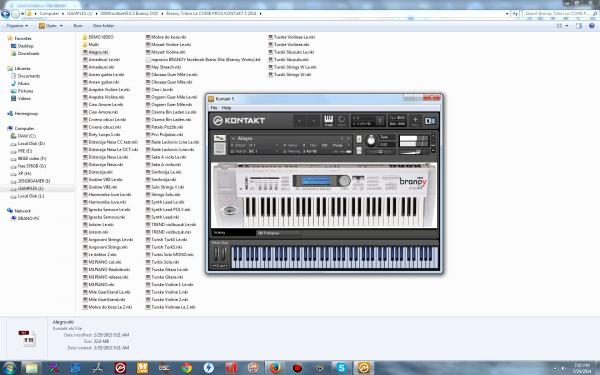Image resolution: width=600 pixels, height=375 pixels.
Task: Select Desktop in navigation pane
Action: click(x=22, y=46)
